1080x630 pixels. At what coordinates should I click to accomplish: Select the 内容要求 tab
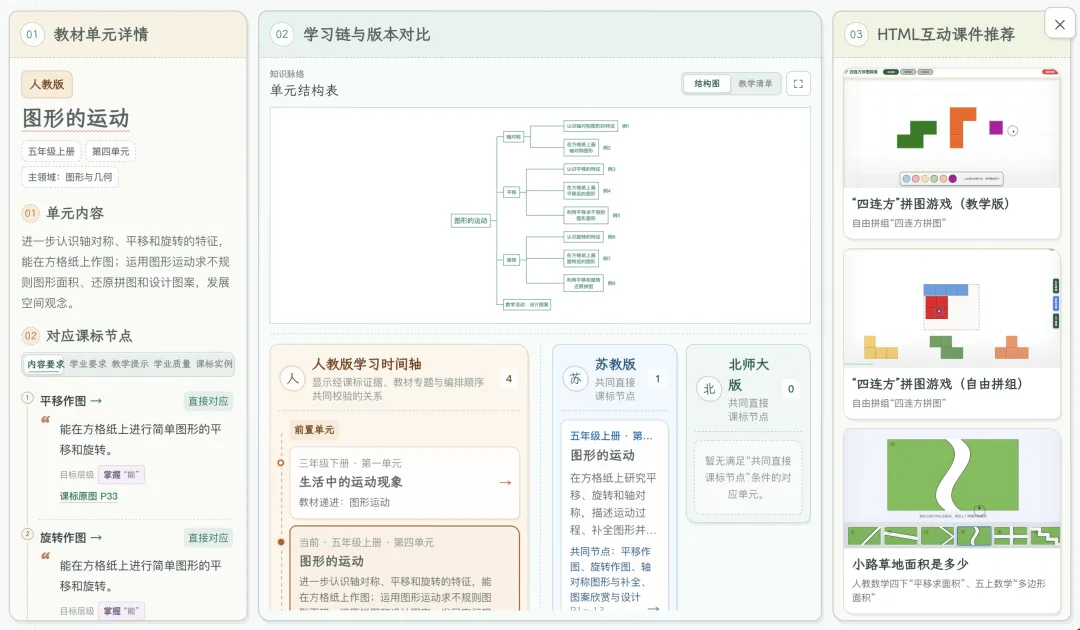[45, 364]
